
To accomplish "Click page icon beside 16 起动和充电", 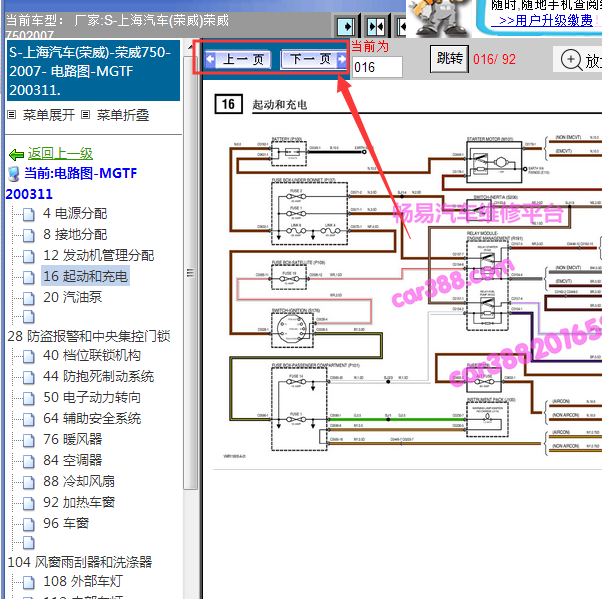I will (29, 277).
